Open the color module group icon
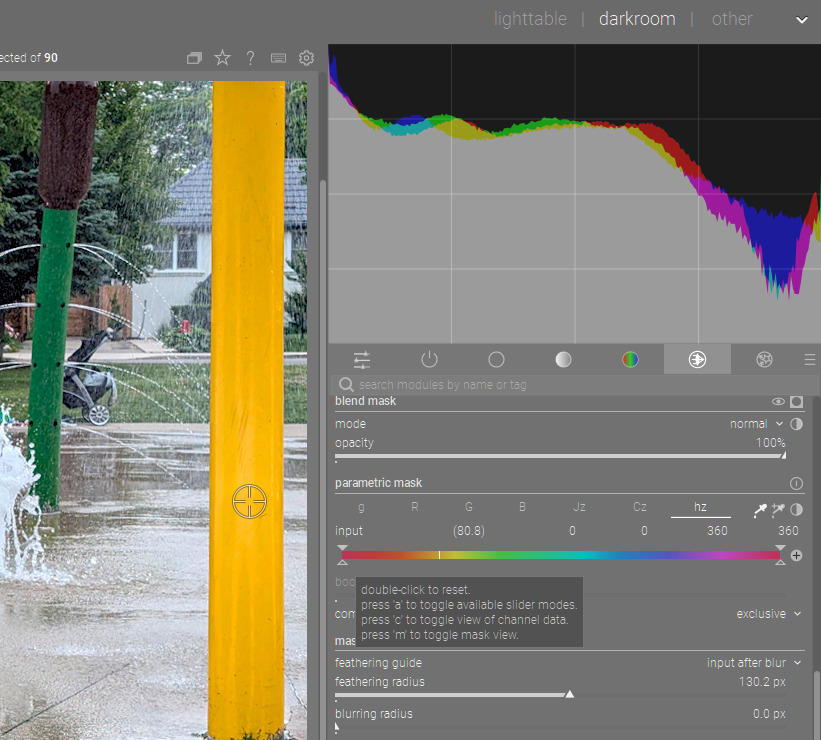Image resolution: width=821 pixels, height=740 pixels. click(x=630, y=360)
